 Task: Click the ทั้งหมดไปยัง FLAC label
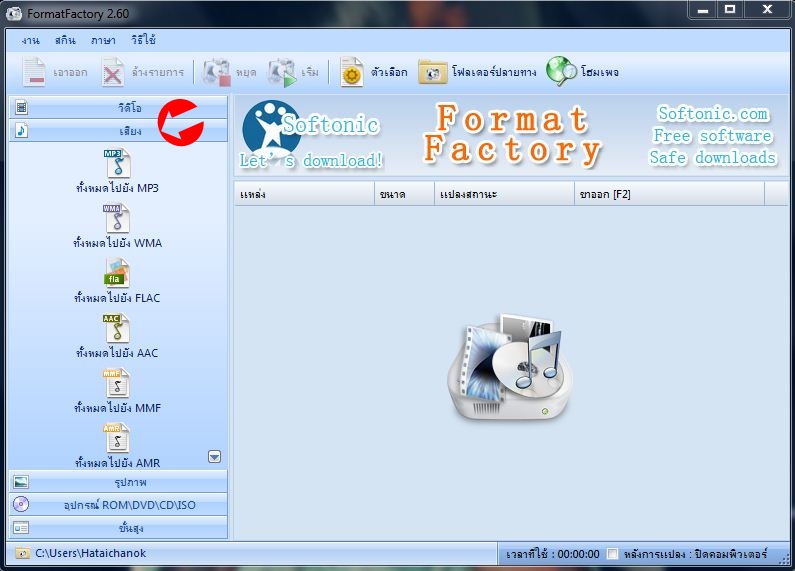tap(117, 298)
